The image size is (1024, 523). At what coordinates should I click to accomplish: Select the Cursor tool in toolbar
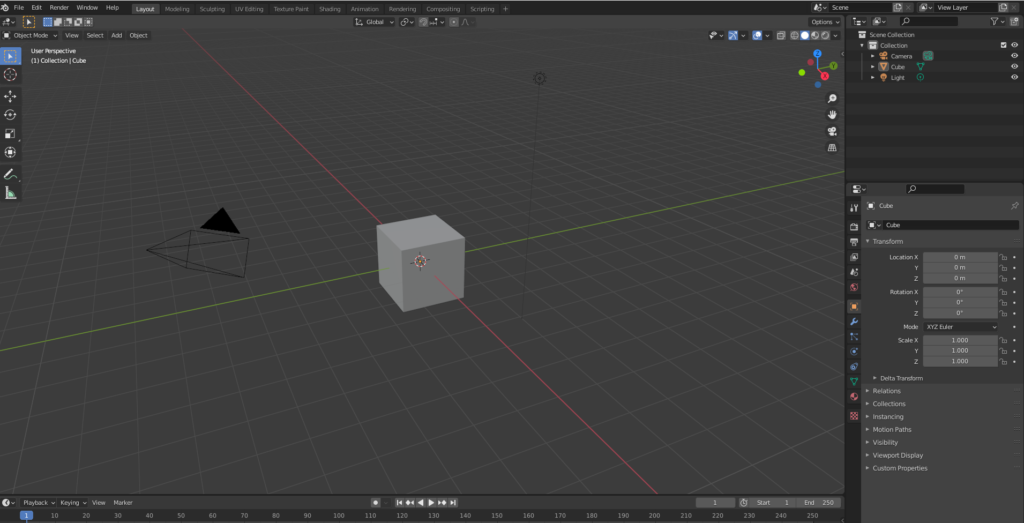point(10,74)
